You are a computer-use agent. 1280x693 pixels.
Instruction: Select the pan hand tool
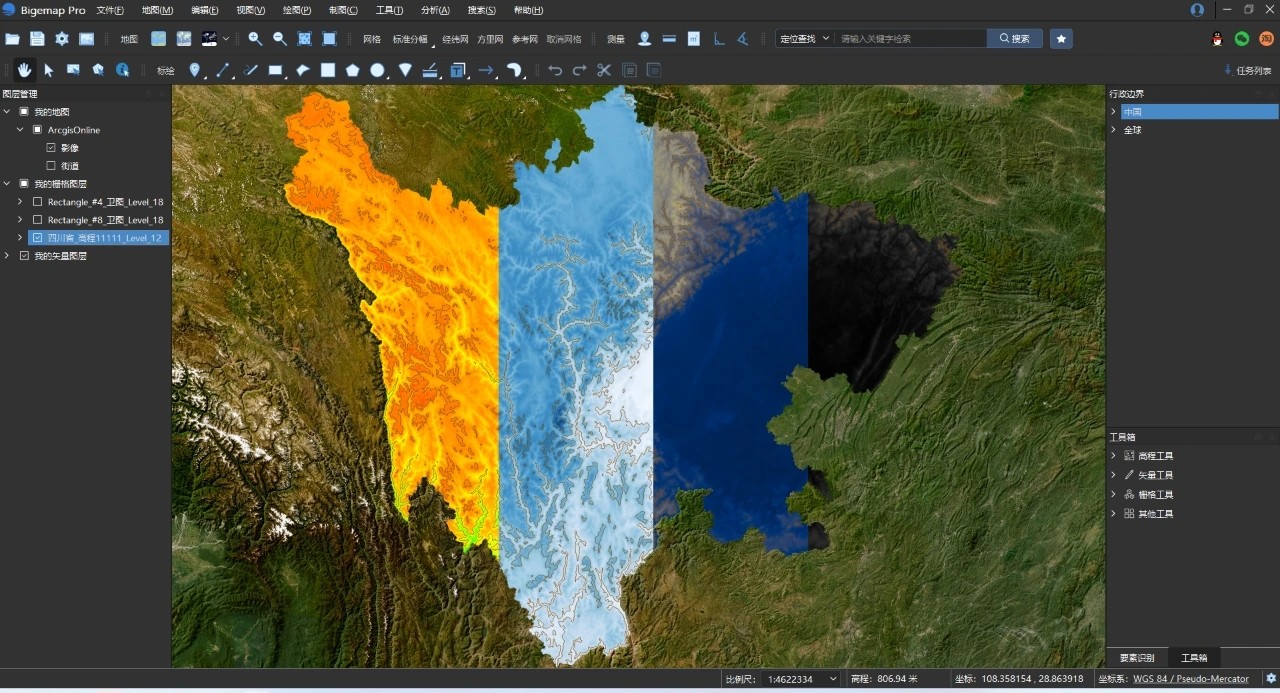coord(24,70)
